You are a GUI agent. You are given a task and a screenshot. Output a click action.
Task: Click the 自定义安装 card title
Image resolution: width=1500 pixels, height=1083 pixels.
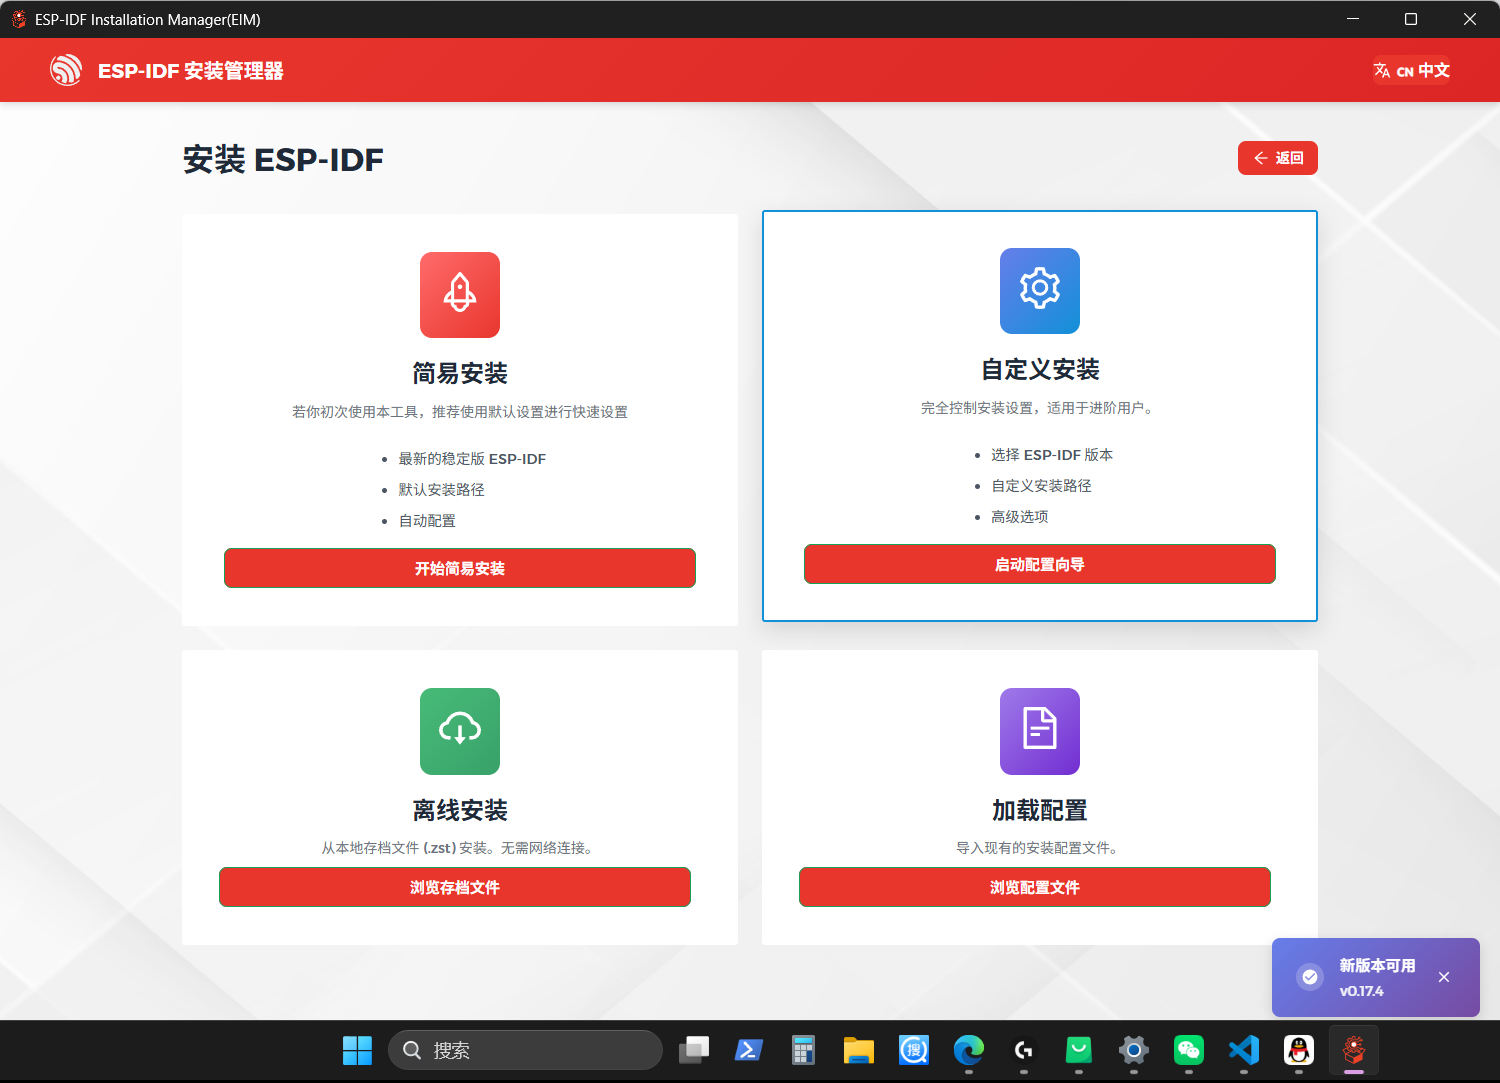point(1040,370)
